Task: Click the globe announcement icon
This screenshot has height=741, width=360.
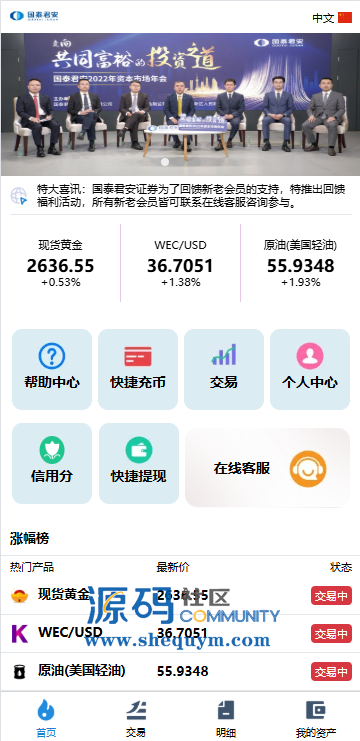Action: tap(19, 196)
